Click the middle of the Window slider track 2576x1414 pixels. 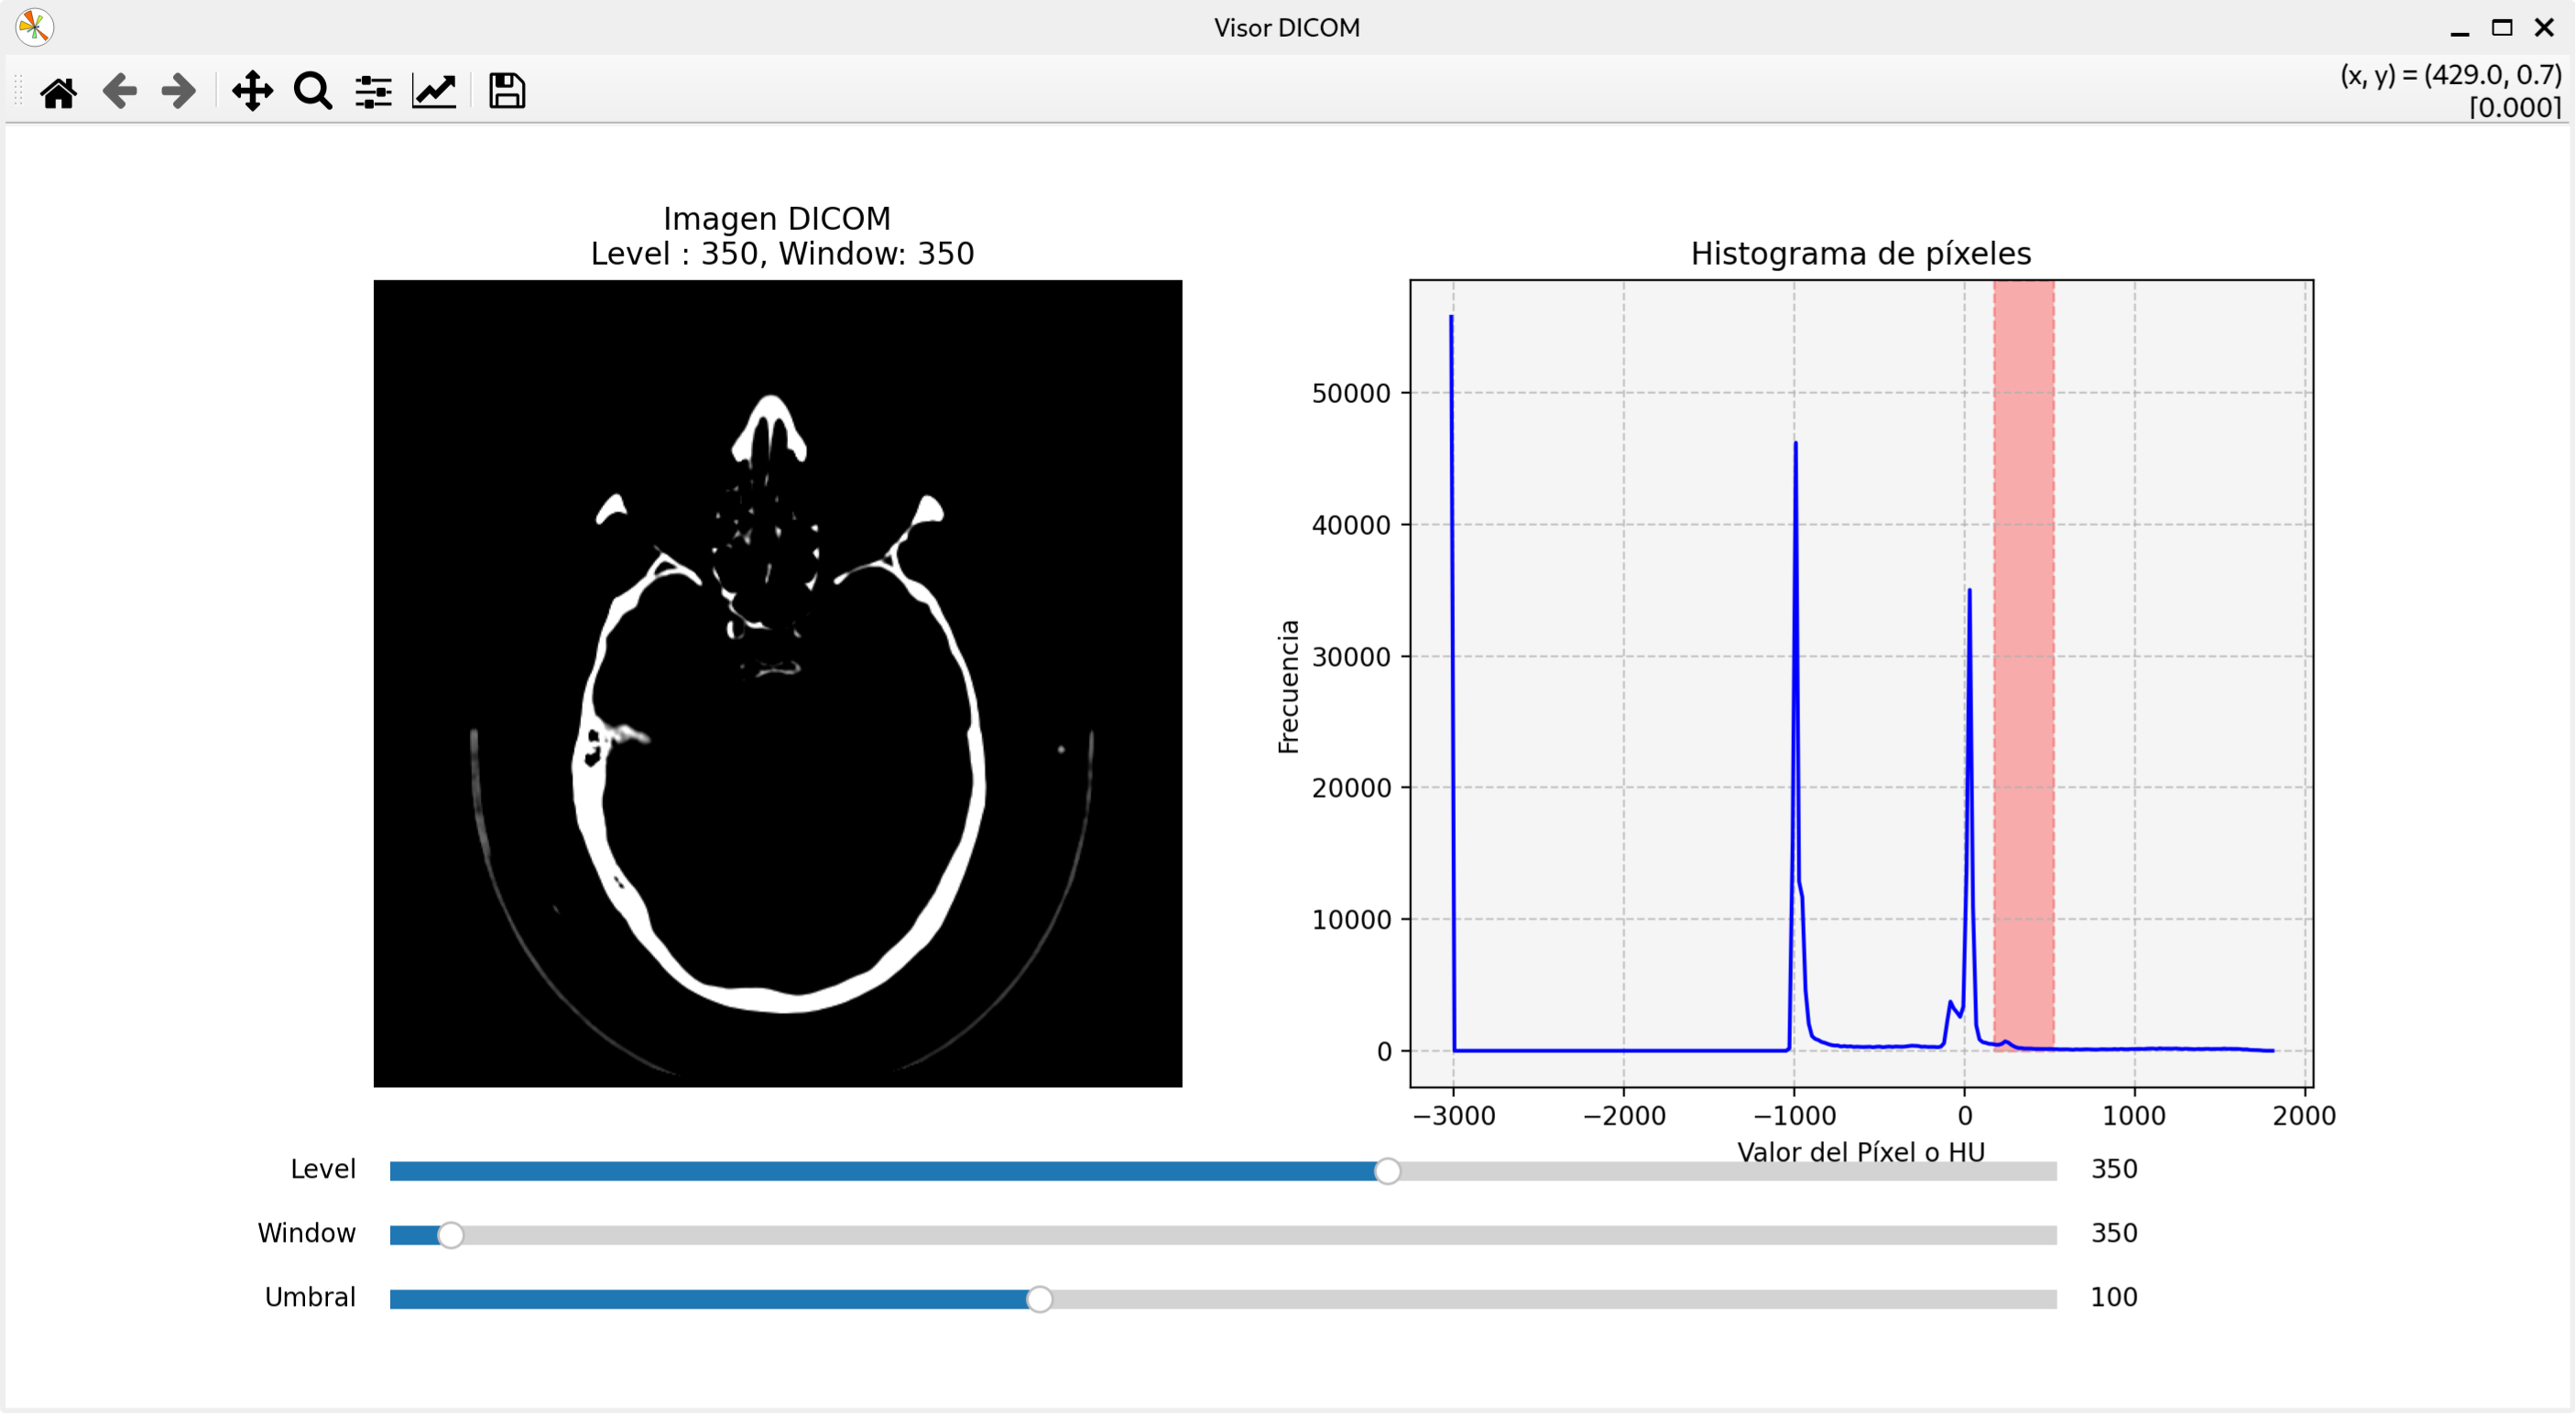click(1223, 1235)
